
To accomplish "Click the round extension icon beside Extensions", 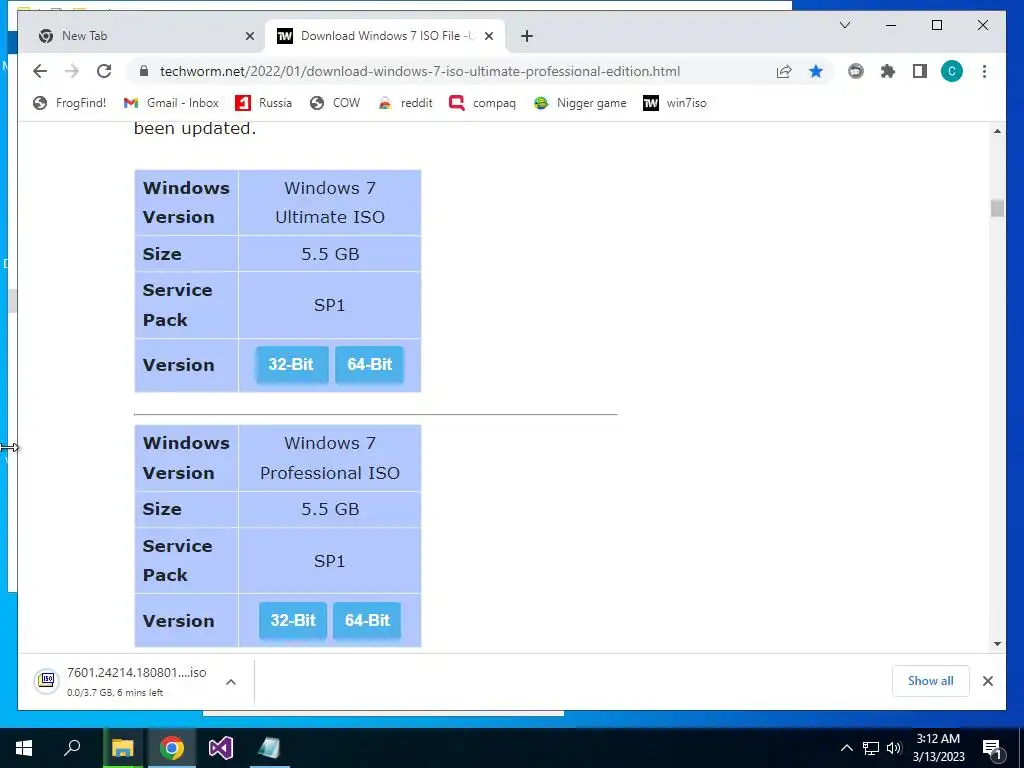I will click(x=856, y=71).
